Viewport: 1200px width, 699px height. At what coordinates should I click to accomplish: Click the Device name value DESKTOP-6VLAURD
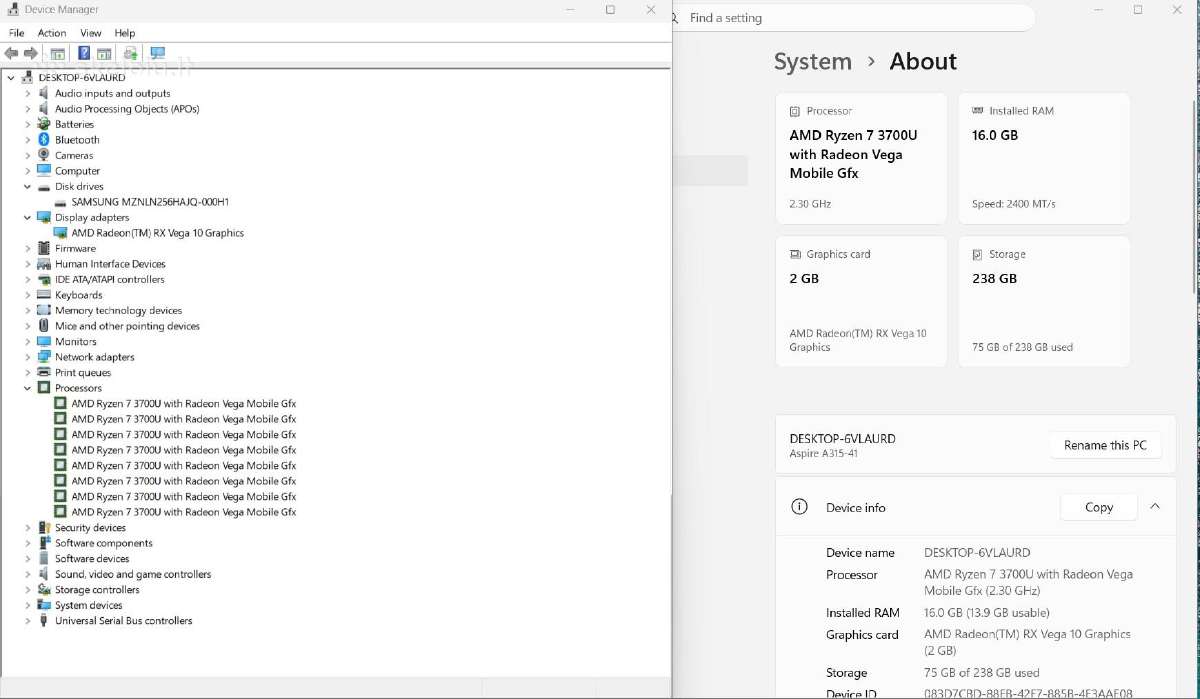click(977, 552)
